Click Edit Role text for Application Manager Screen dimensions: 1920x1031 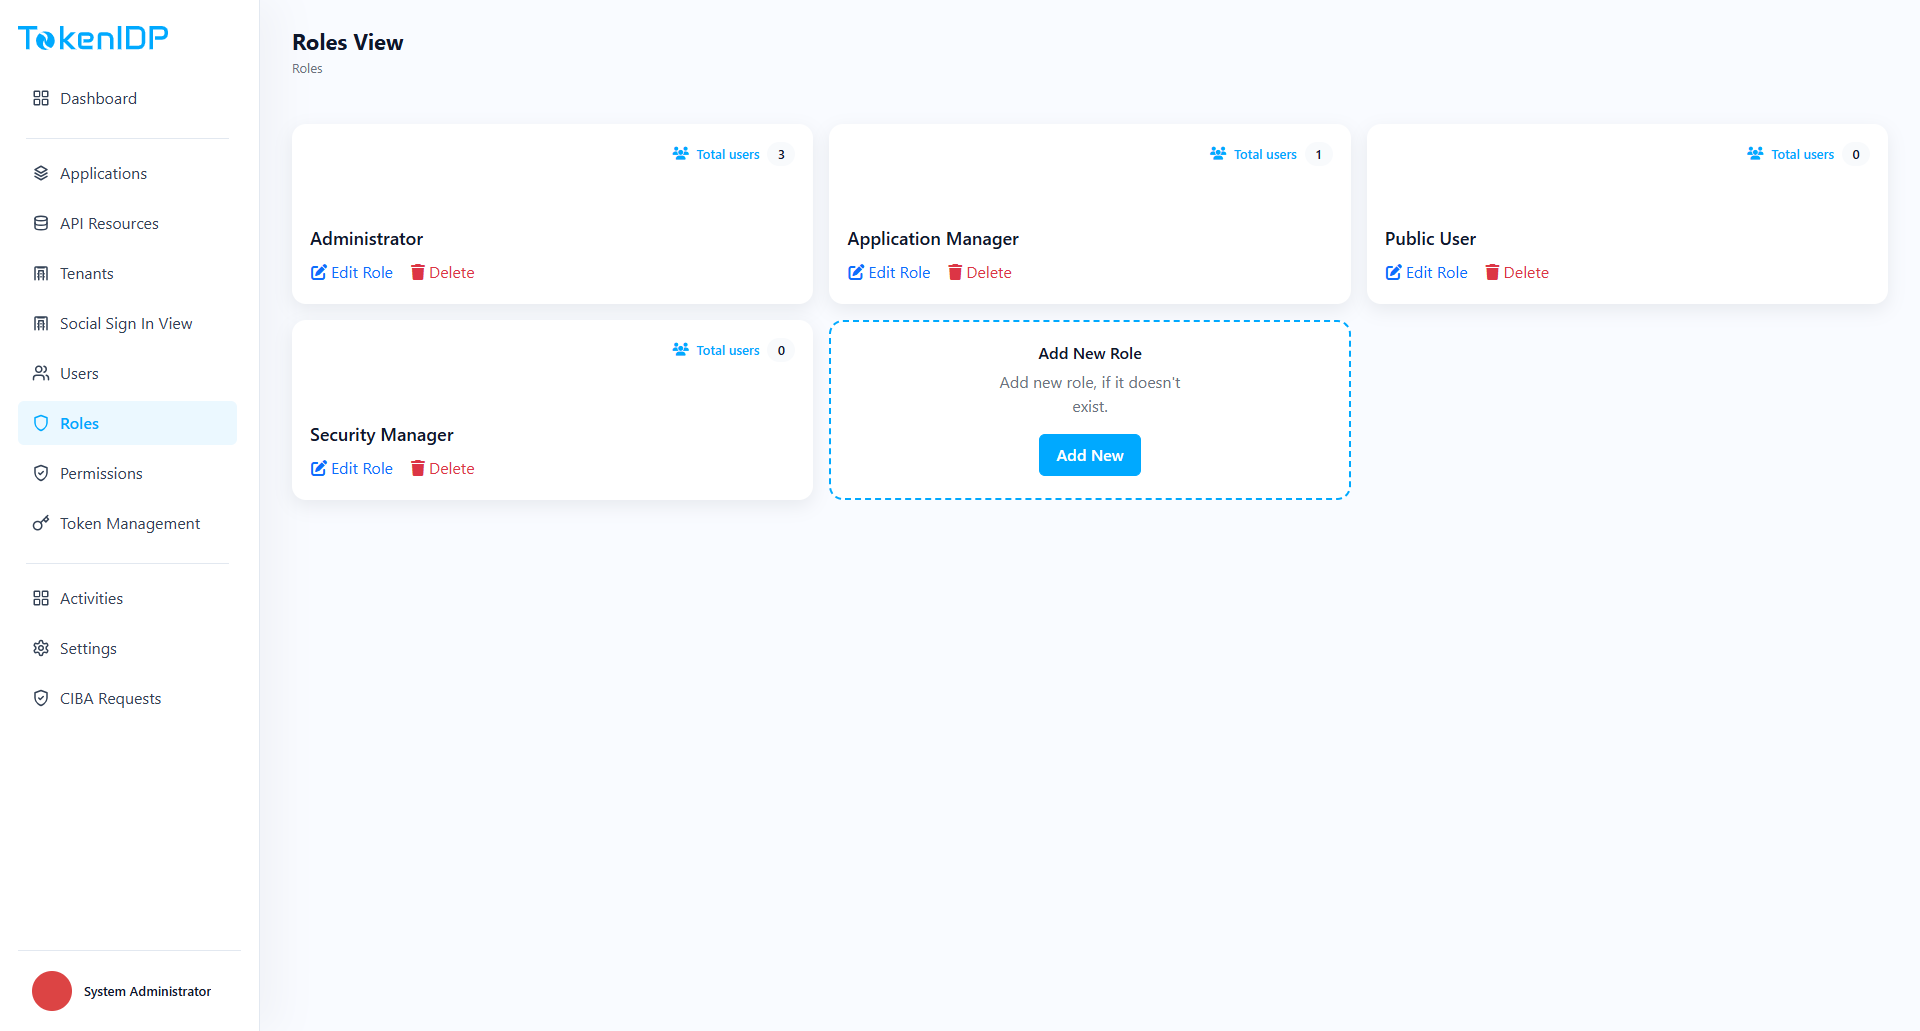pyautogui.click(x=899, y=272)
